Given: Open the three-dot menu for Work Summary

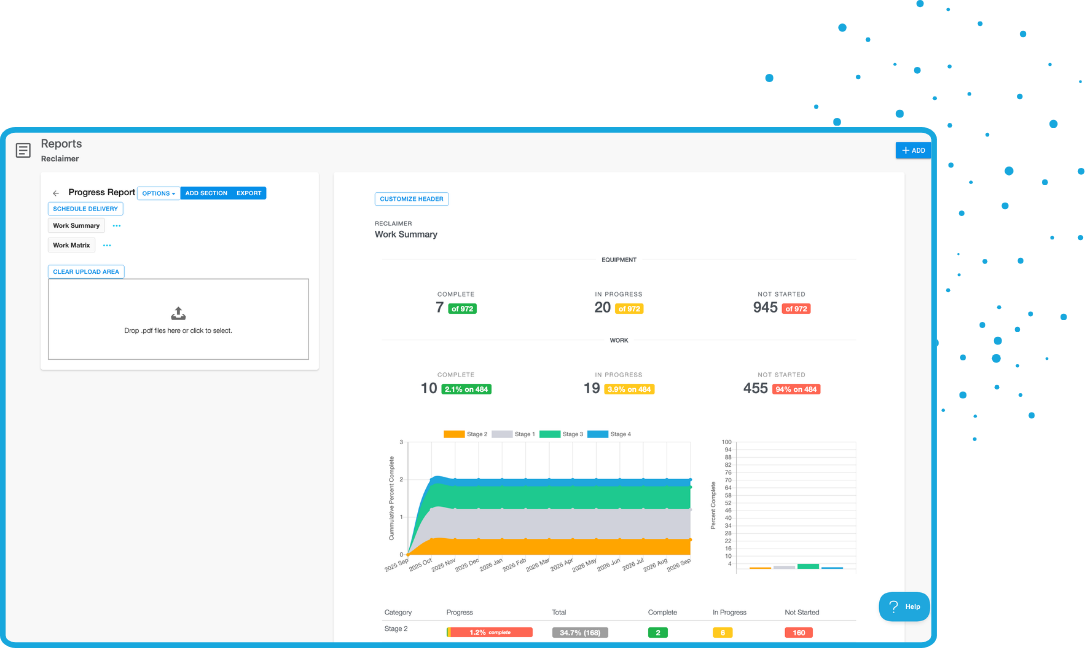Looking at the screenshot, I should [x=116, y=226].
